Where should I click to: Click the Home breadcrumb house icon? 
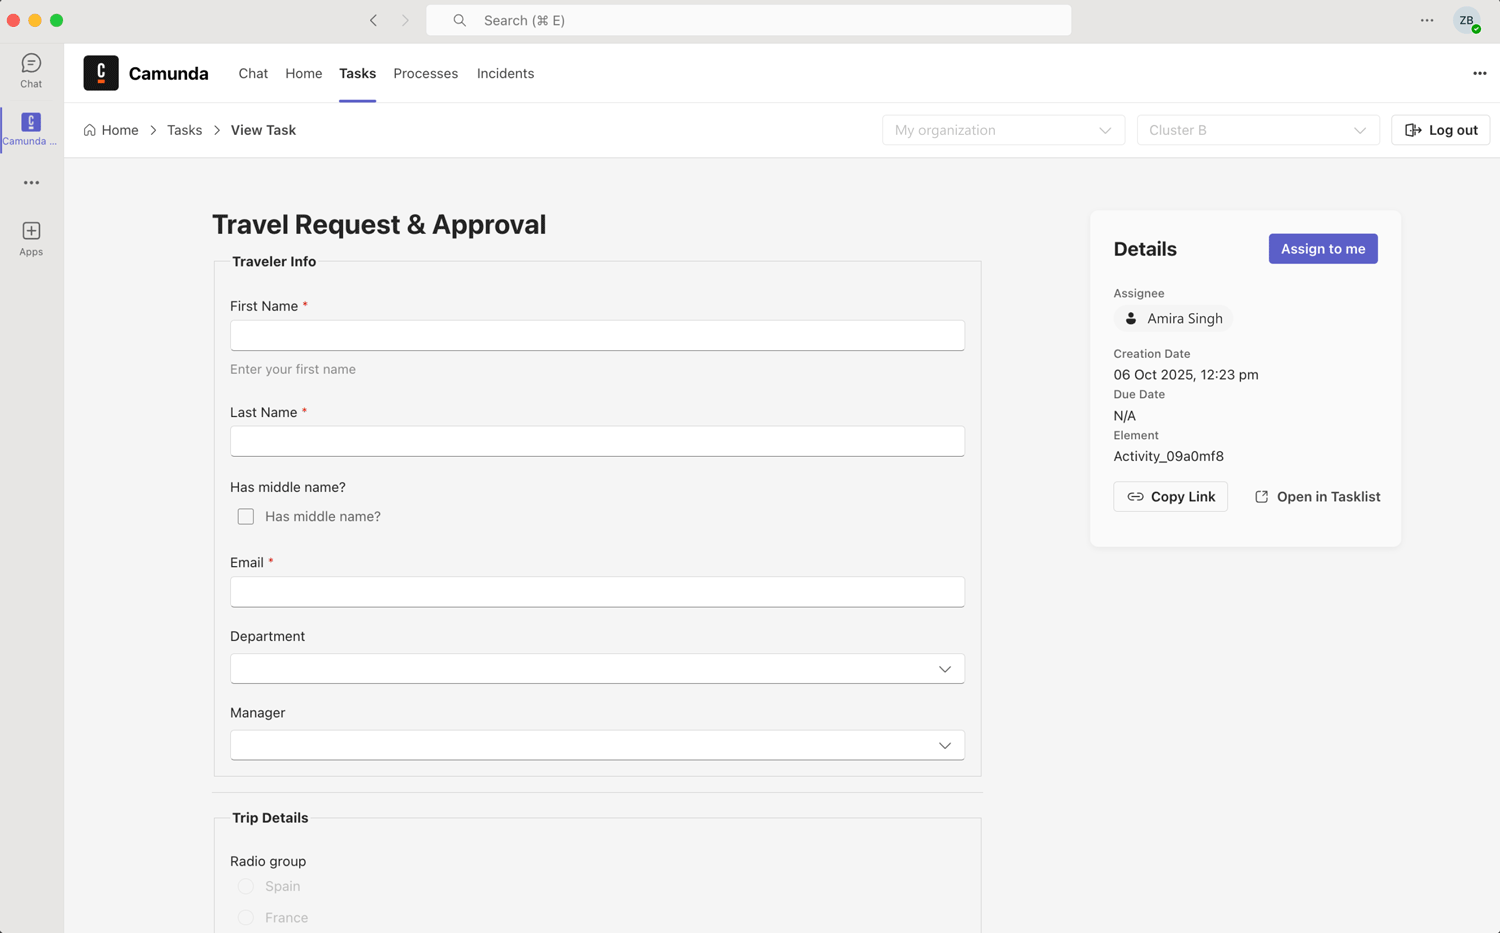pyautogui.click(x=90, y=130)
